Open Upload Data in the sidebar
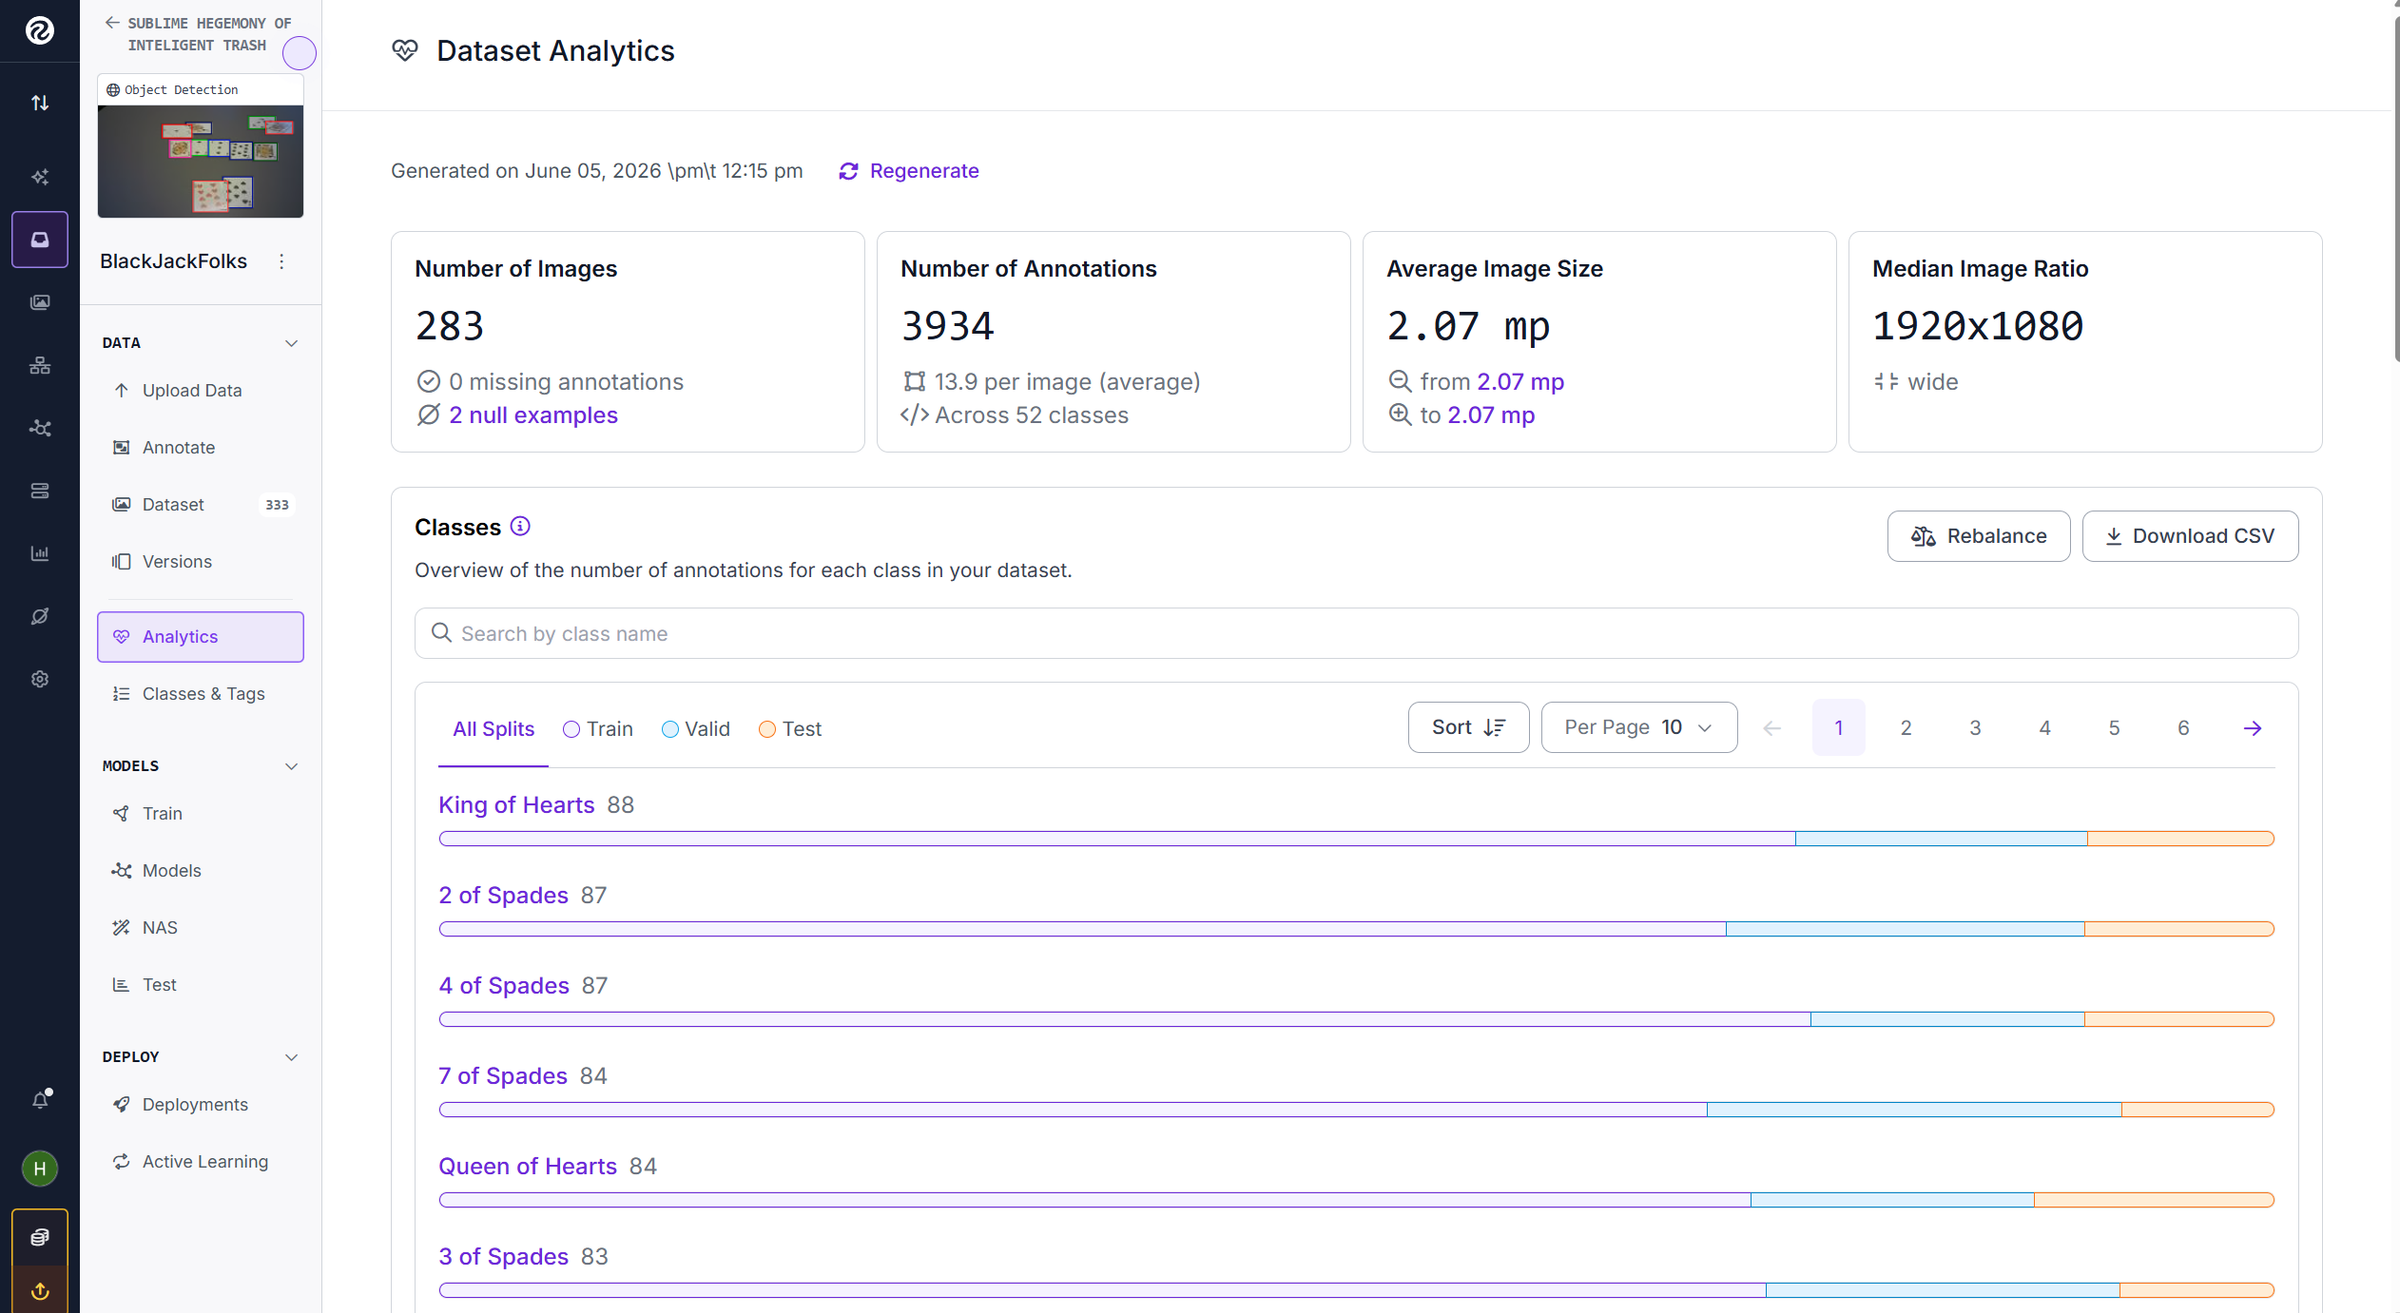The height and width of the screenshot is (1313, 2400). click(x=200, y=391)
